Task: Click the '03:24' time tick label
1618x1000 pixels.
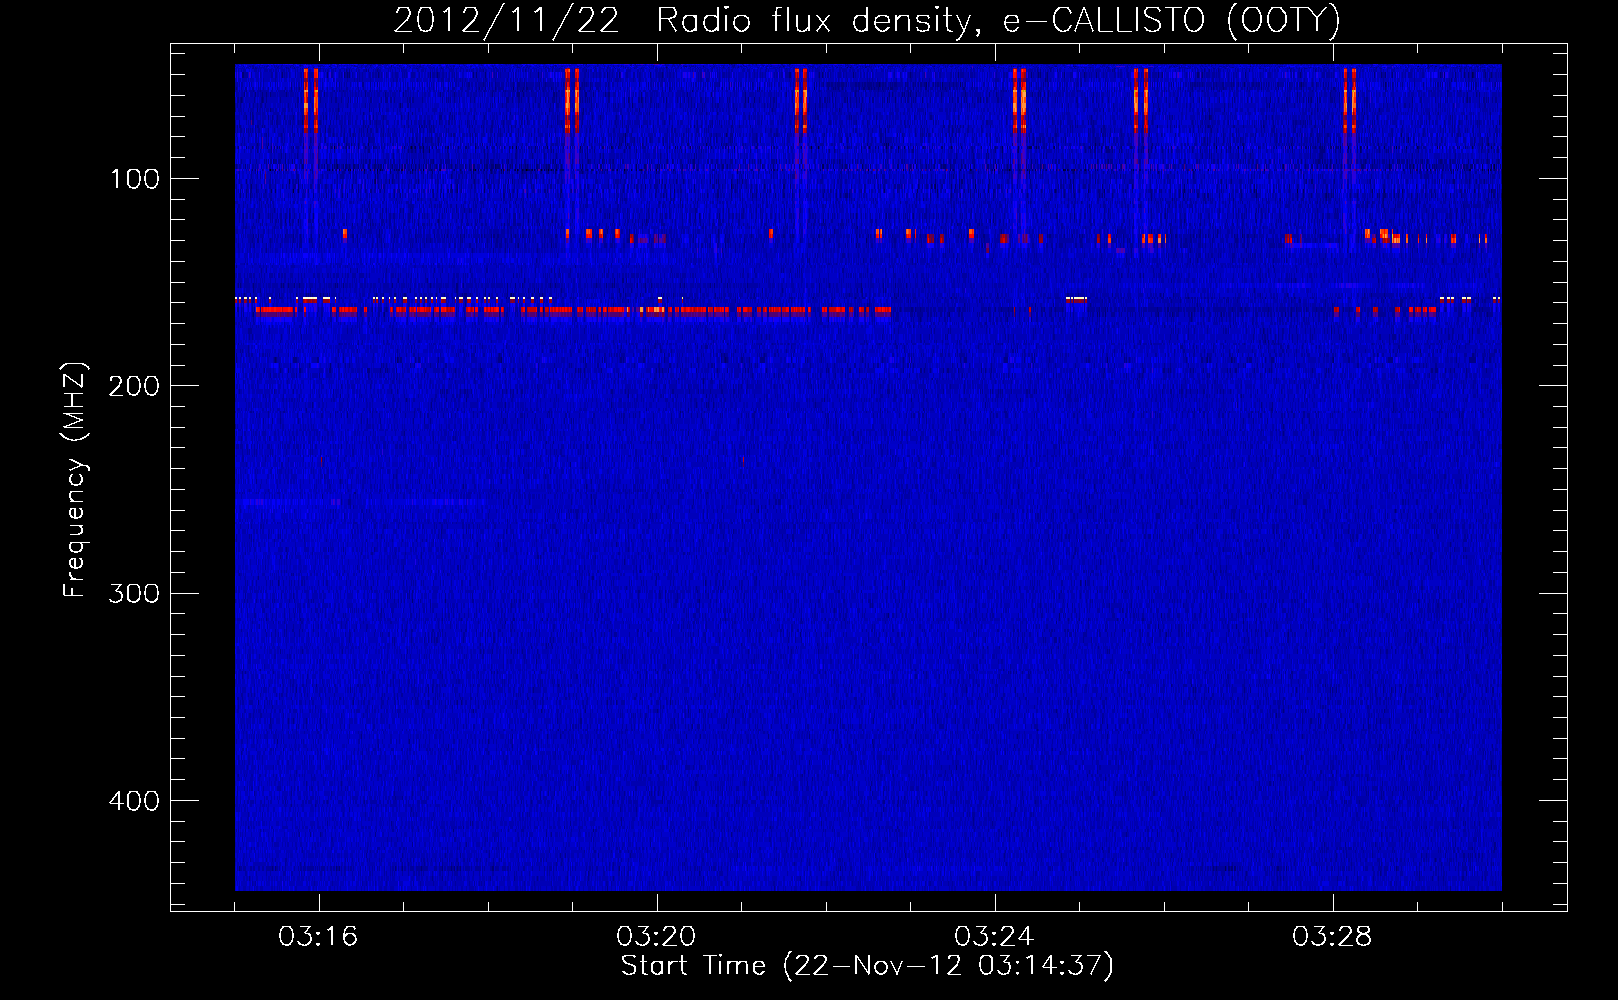Action: pos(994,937)
